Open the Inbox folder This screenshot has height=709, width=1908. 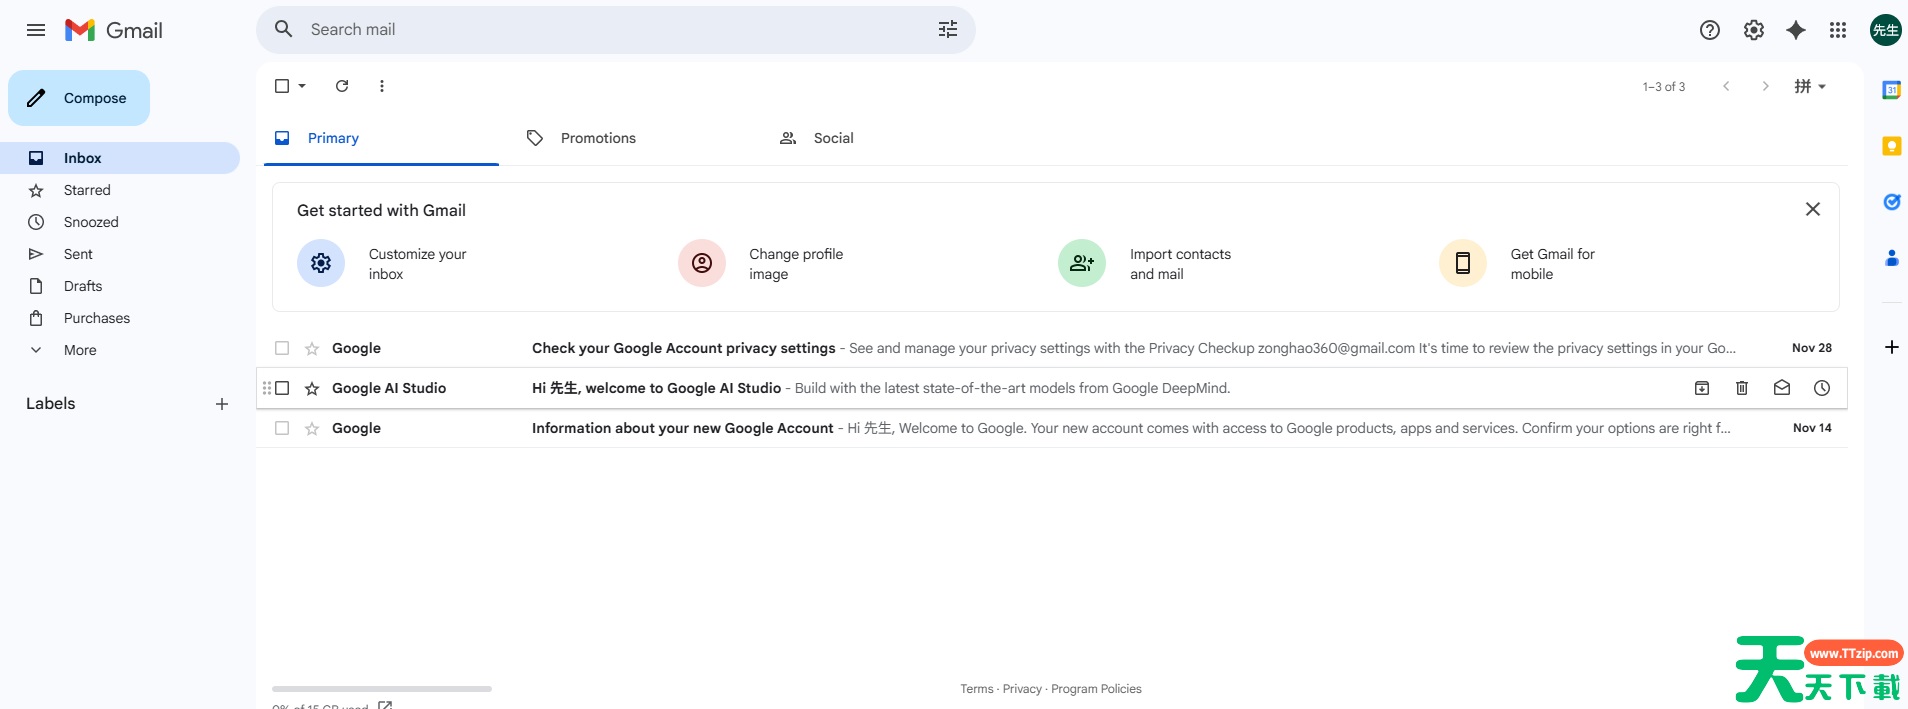pyautogui.click(x=120, y=158)
